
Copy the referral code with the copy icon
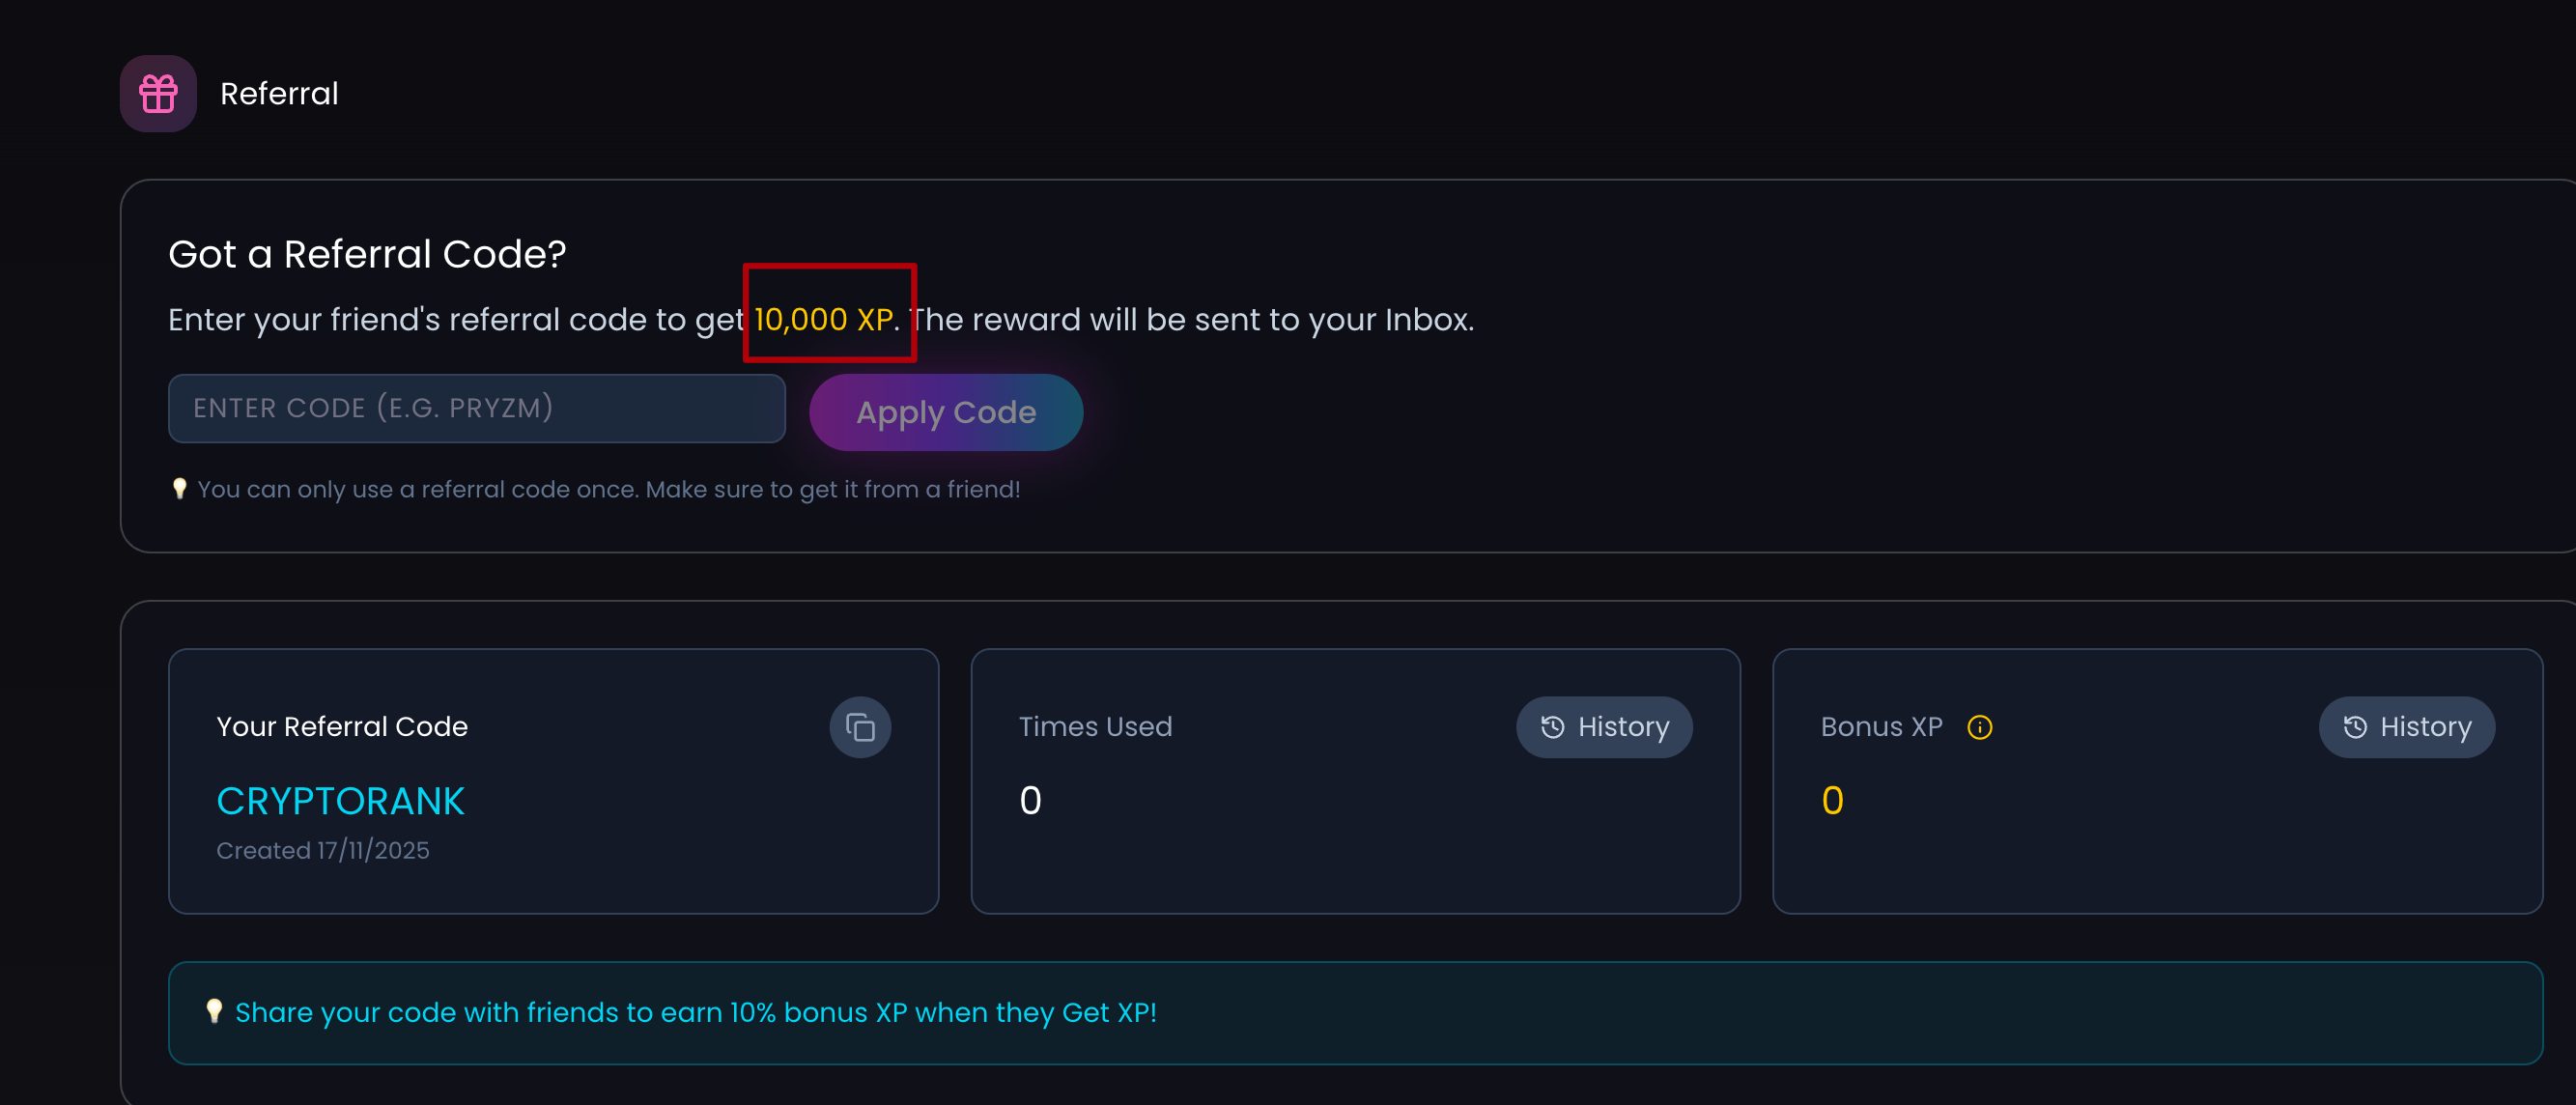[x=859, y=727]
